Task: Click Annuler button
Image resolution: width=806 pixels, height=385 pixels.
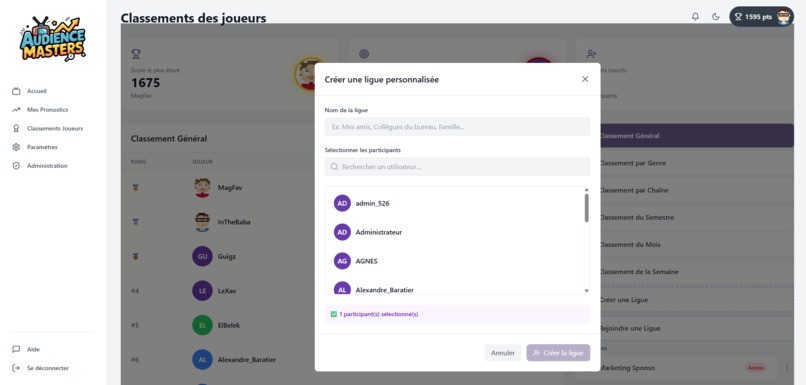Action: (503, 353)
